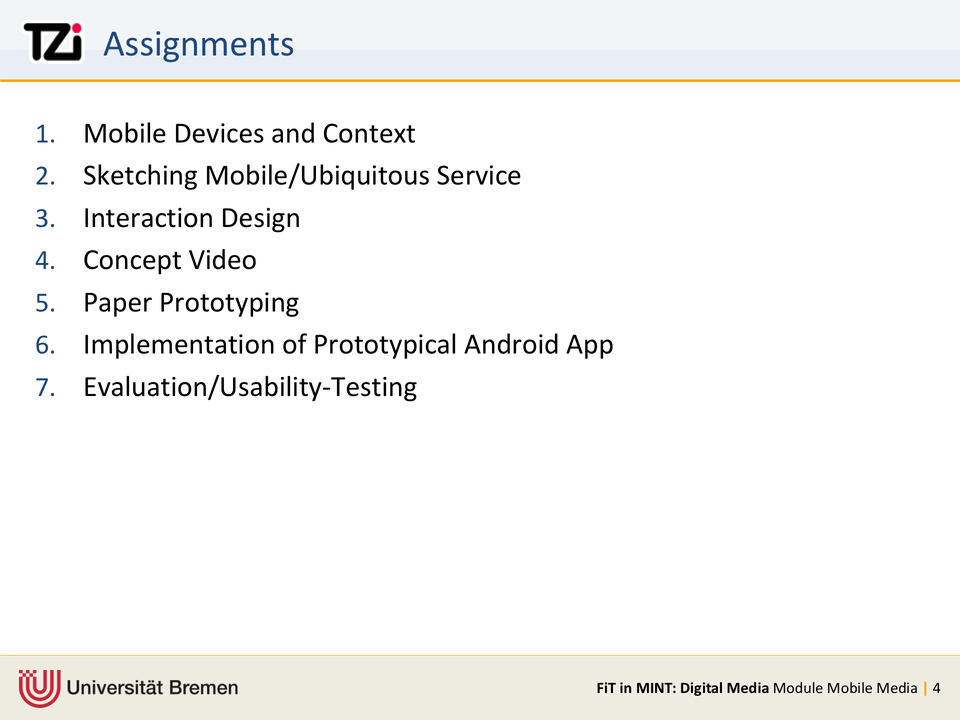The height and width of the screenshot is (720, 960).
Task: Click the orange separator bar in footer
Action: coord(925,688)
